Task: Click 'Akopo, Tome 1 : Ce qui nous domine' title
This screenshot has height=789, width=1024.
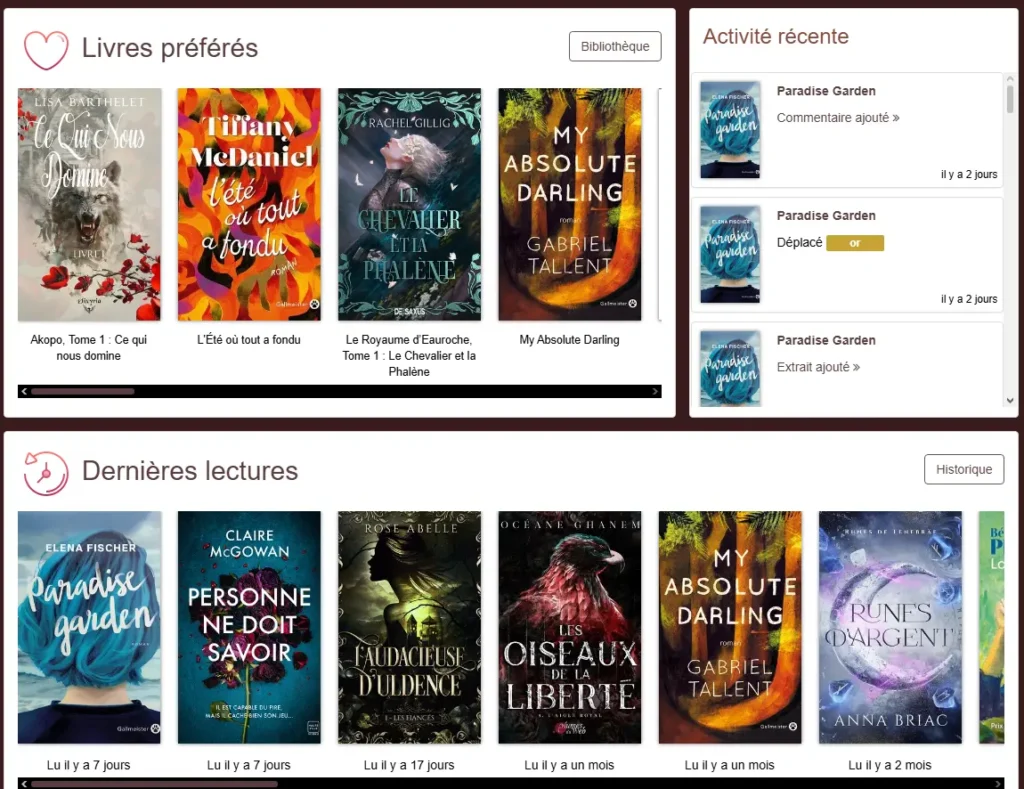Action: [x=89, y=347]
